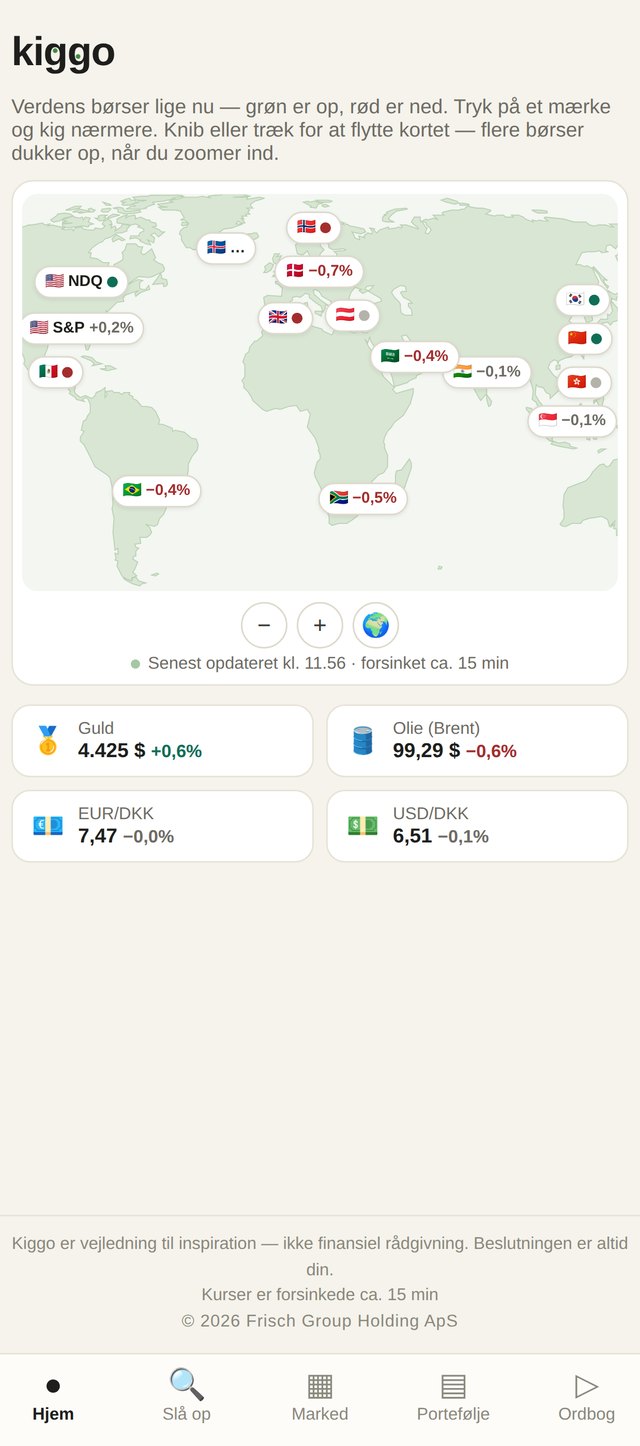The image size is (640, 1446).
Task: Open the NDQ Nasdaq marker
Action: [x=81, y=282]
